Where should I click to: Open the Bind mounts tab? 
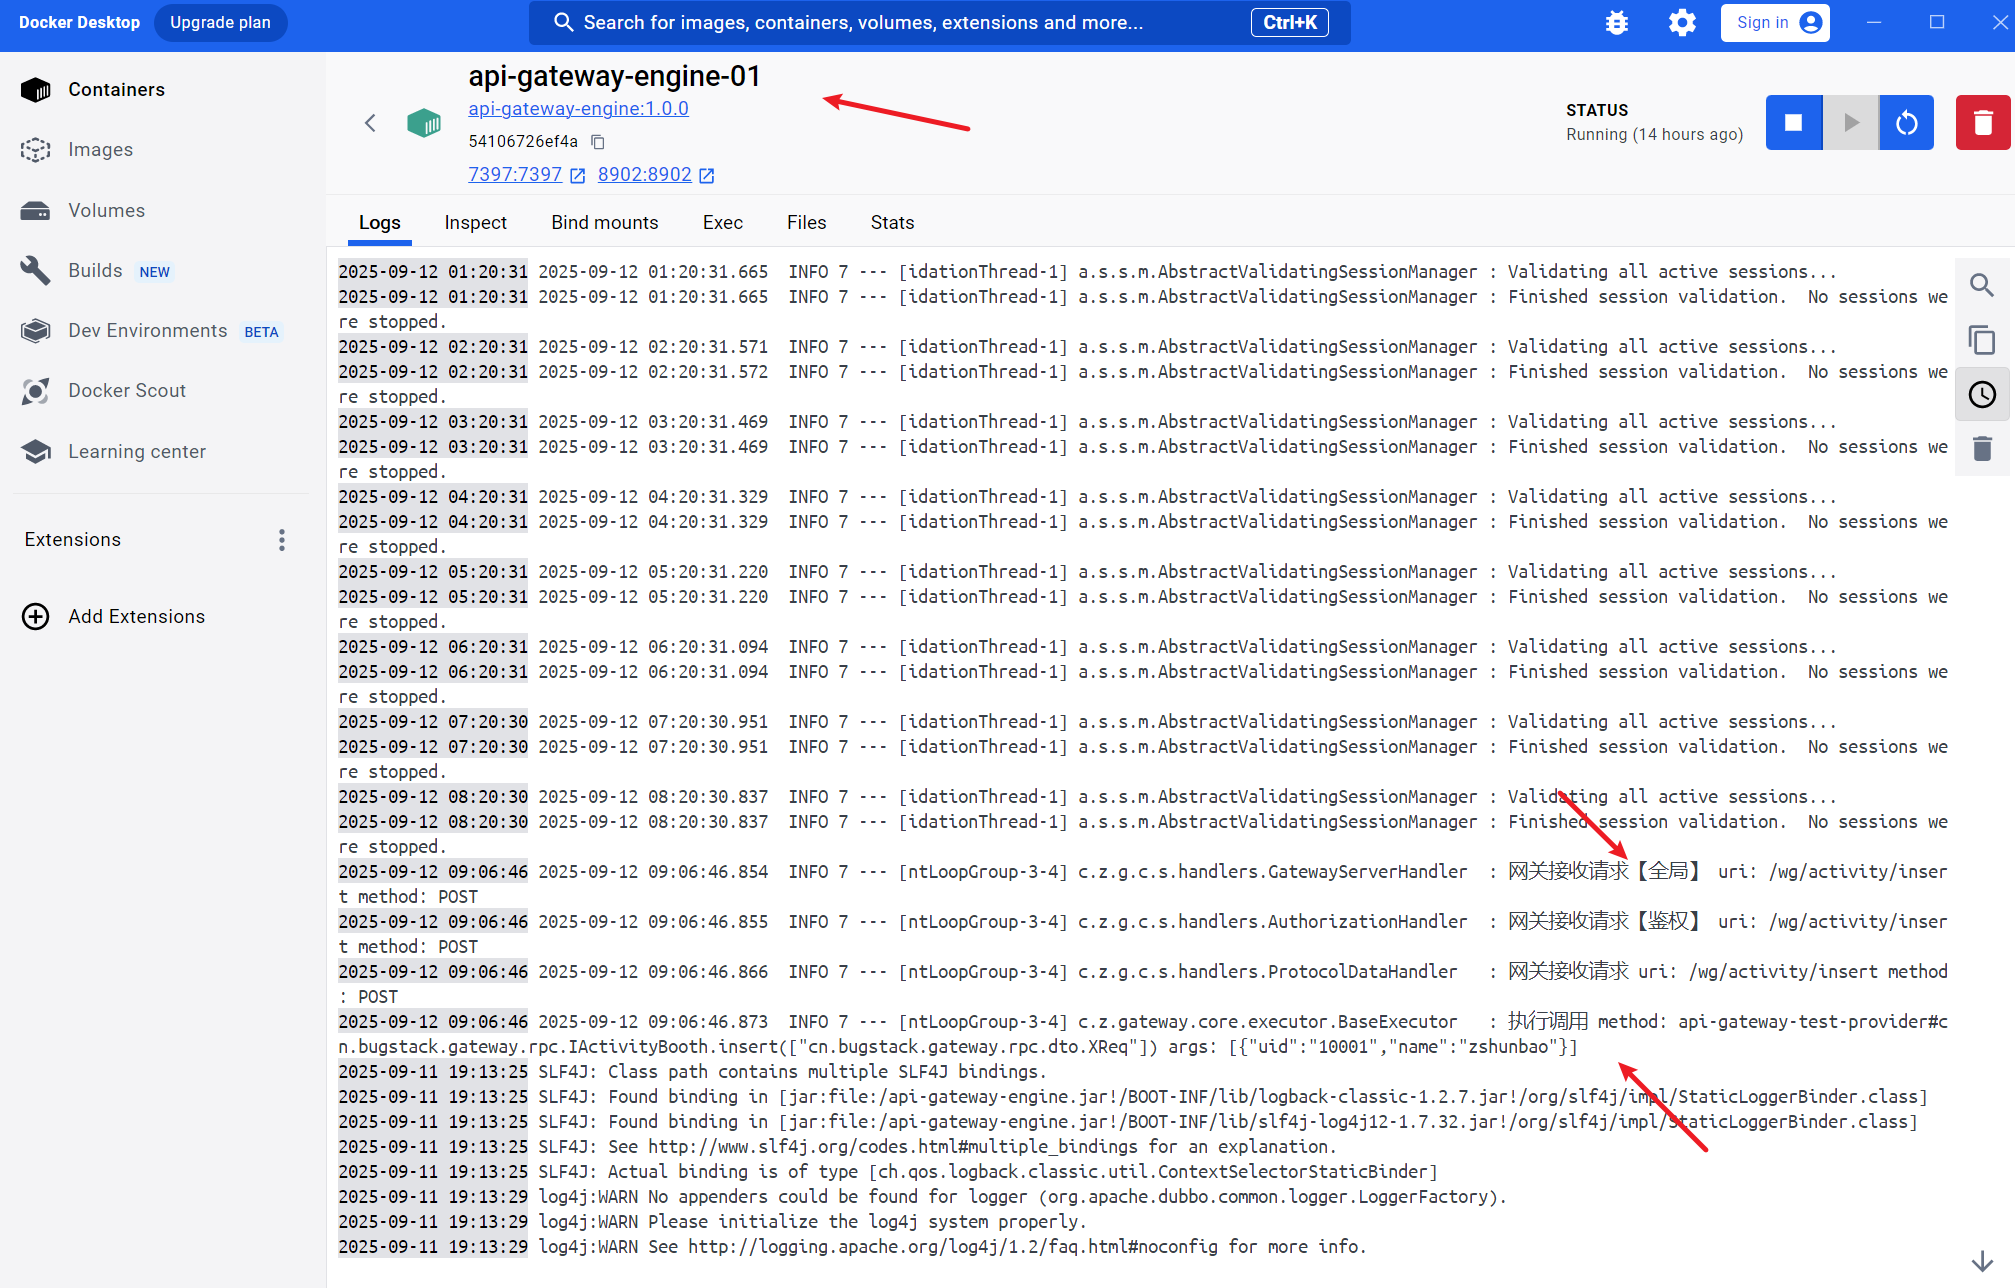(604, 223)
